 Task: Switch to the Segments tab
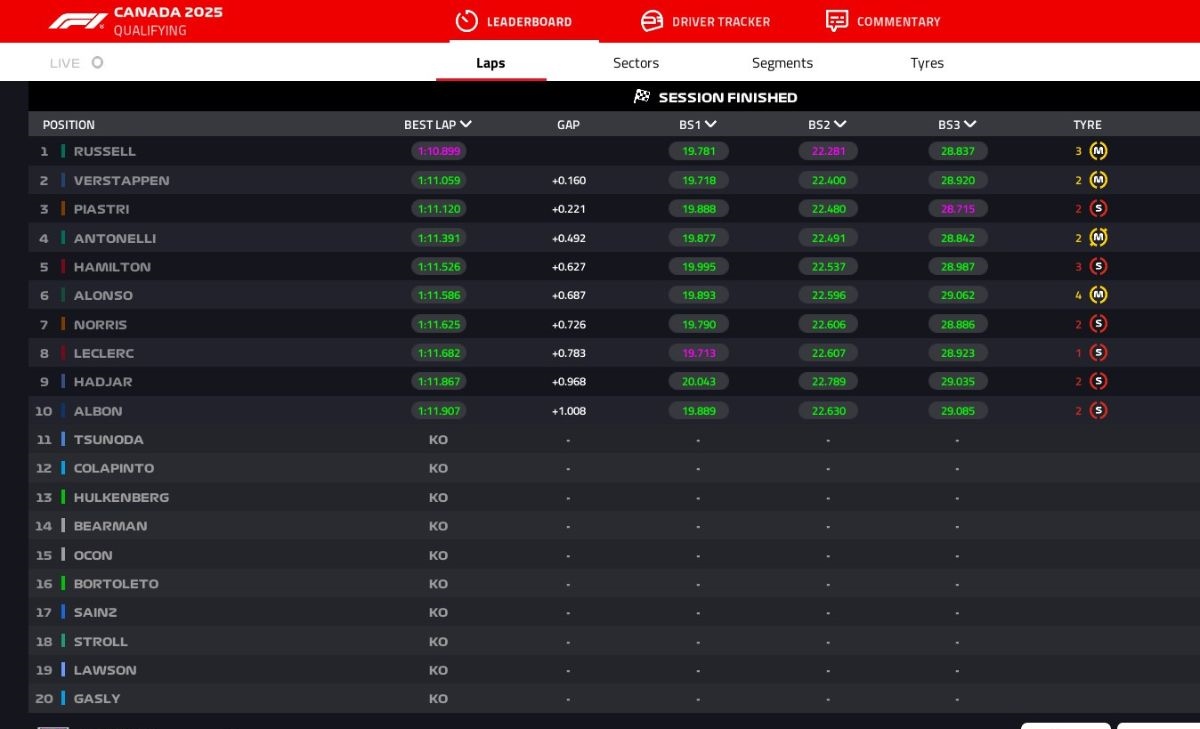782,63
